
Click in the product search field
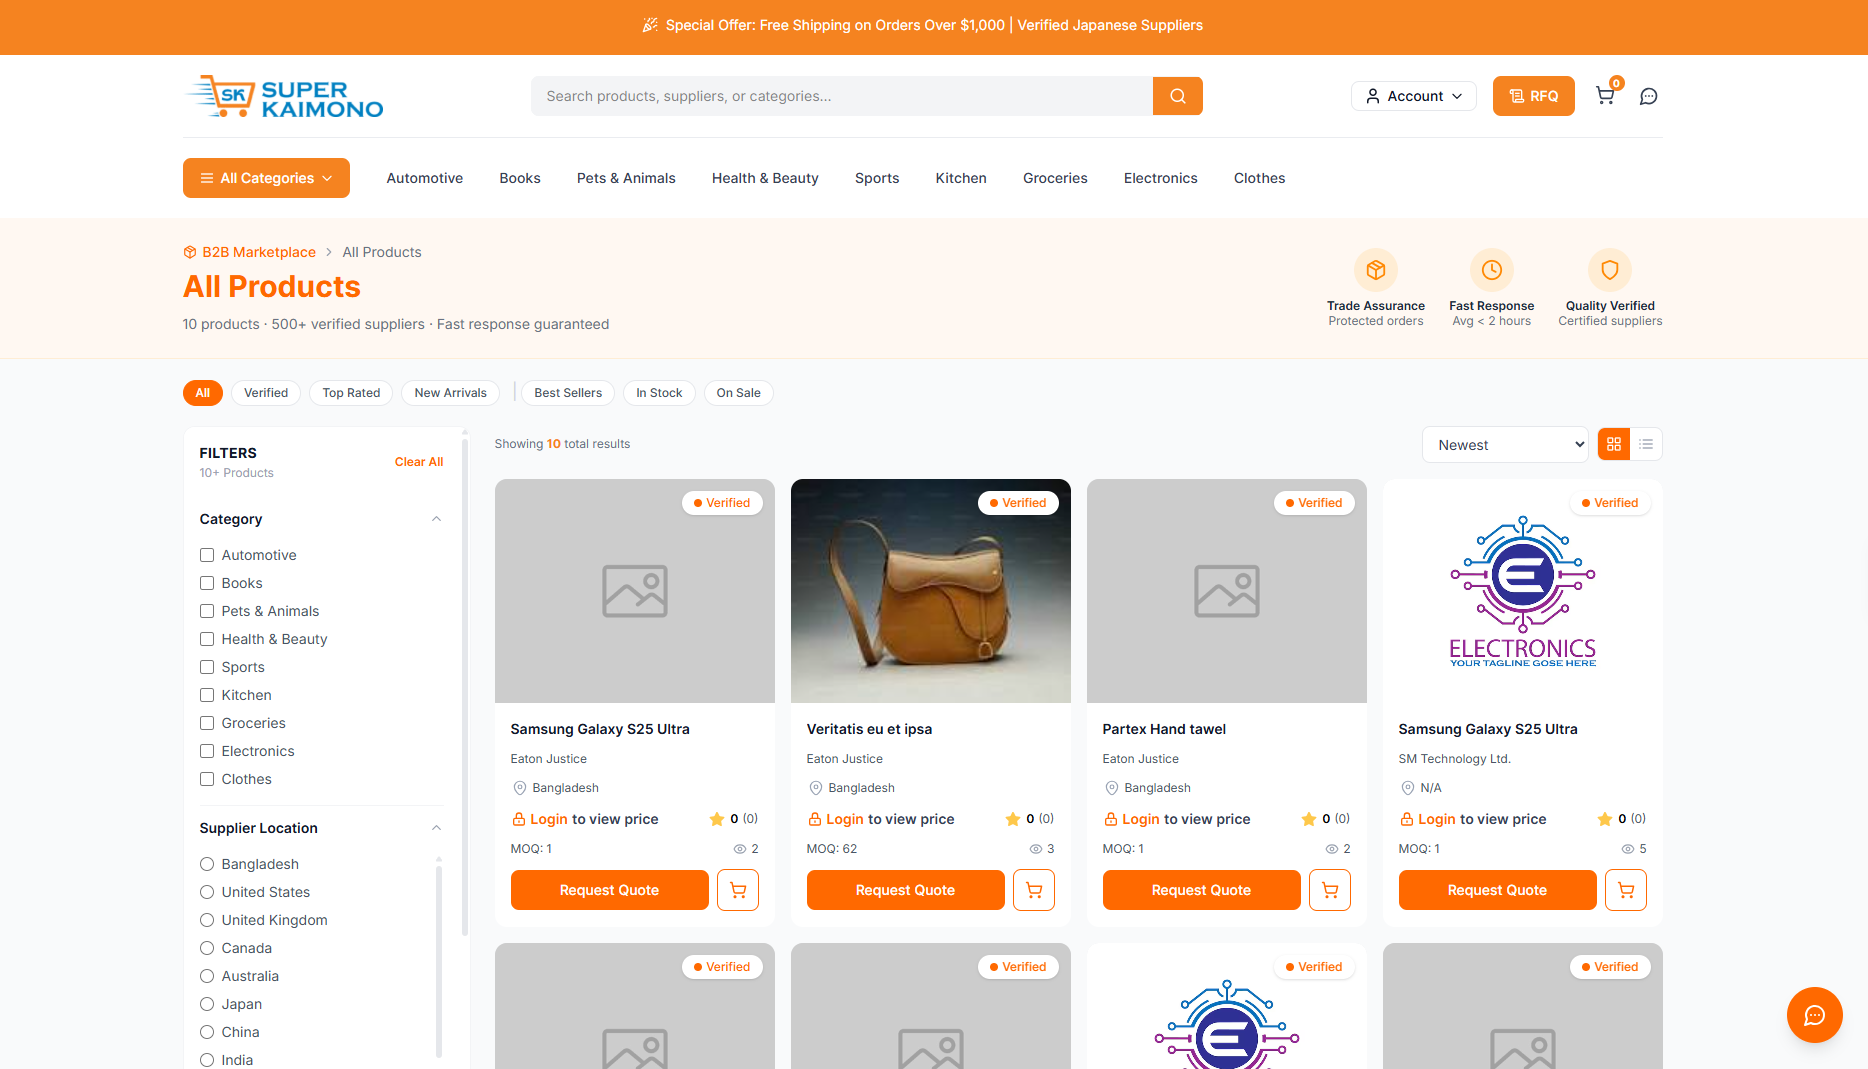(x=842, y=96)
